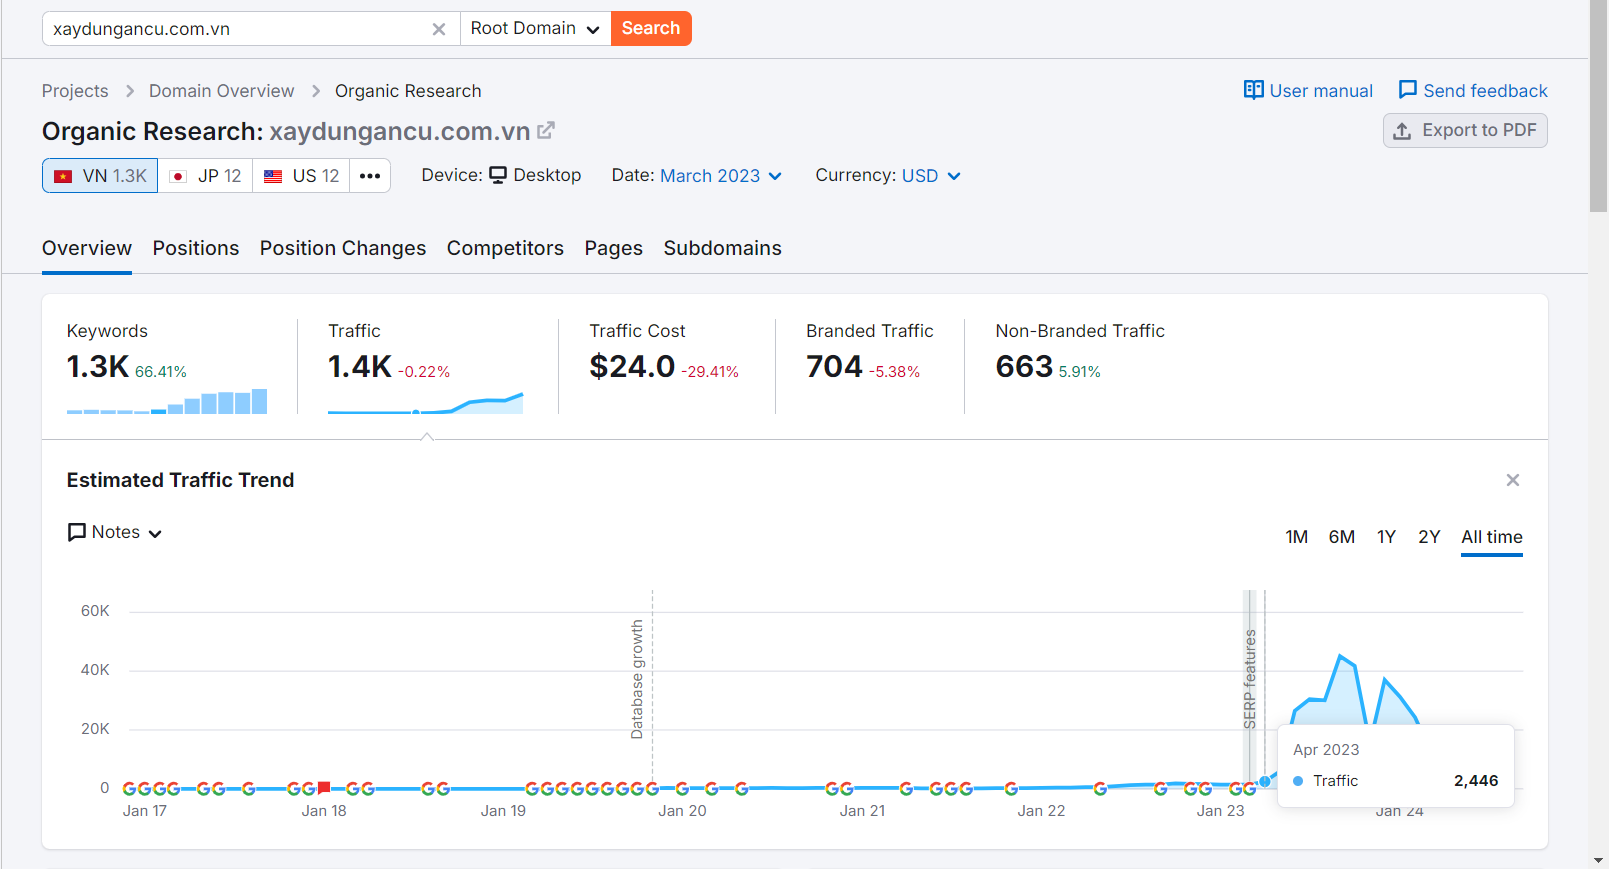Open the Subdomains tab
1609x869 pixels.
(x=723, y=248)
